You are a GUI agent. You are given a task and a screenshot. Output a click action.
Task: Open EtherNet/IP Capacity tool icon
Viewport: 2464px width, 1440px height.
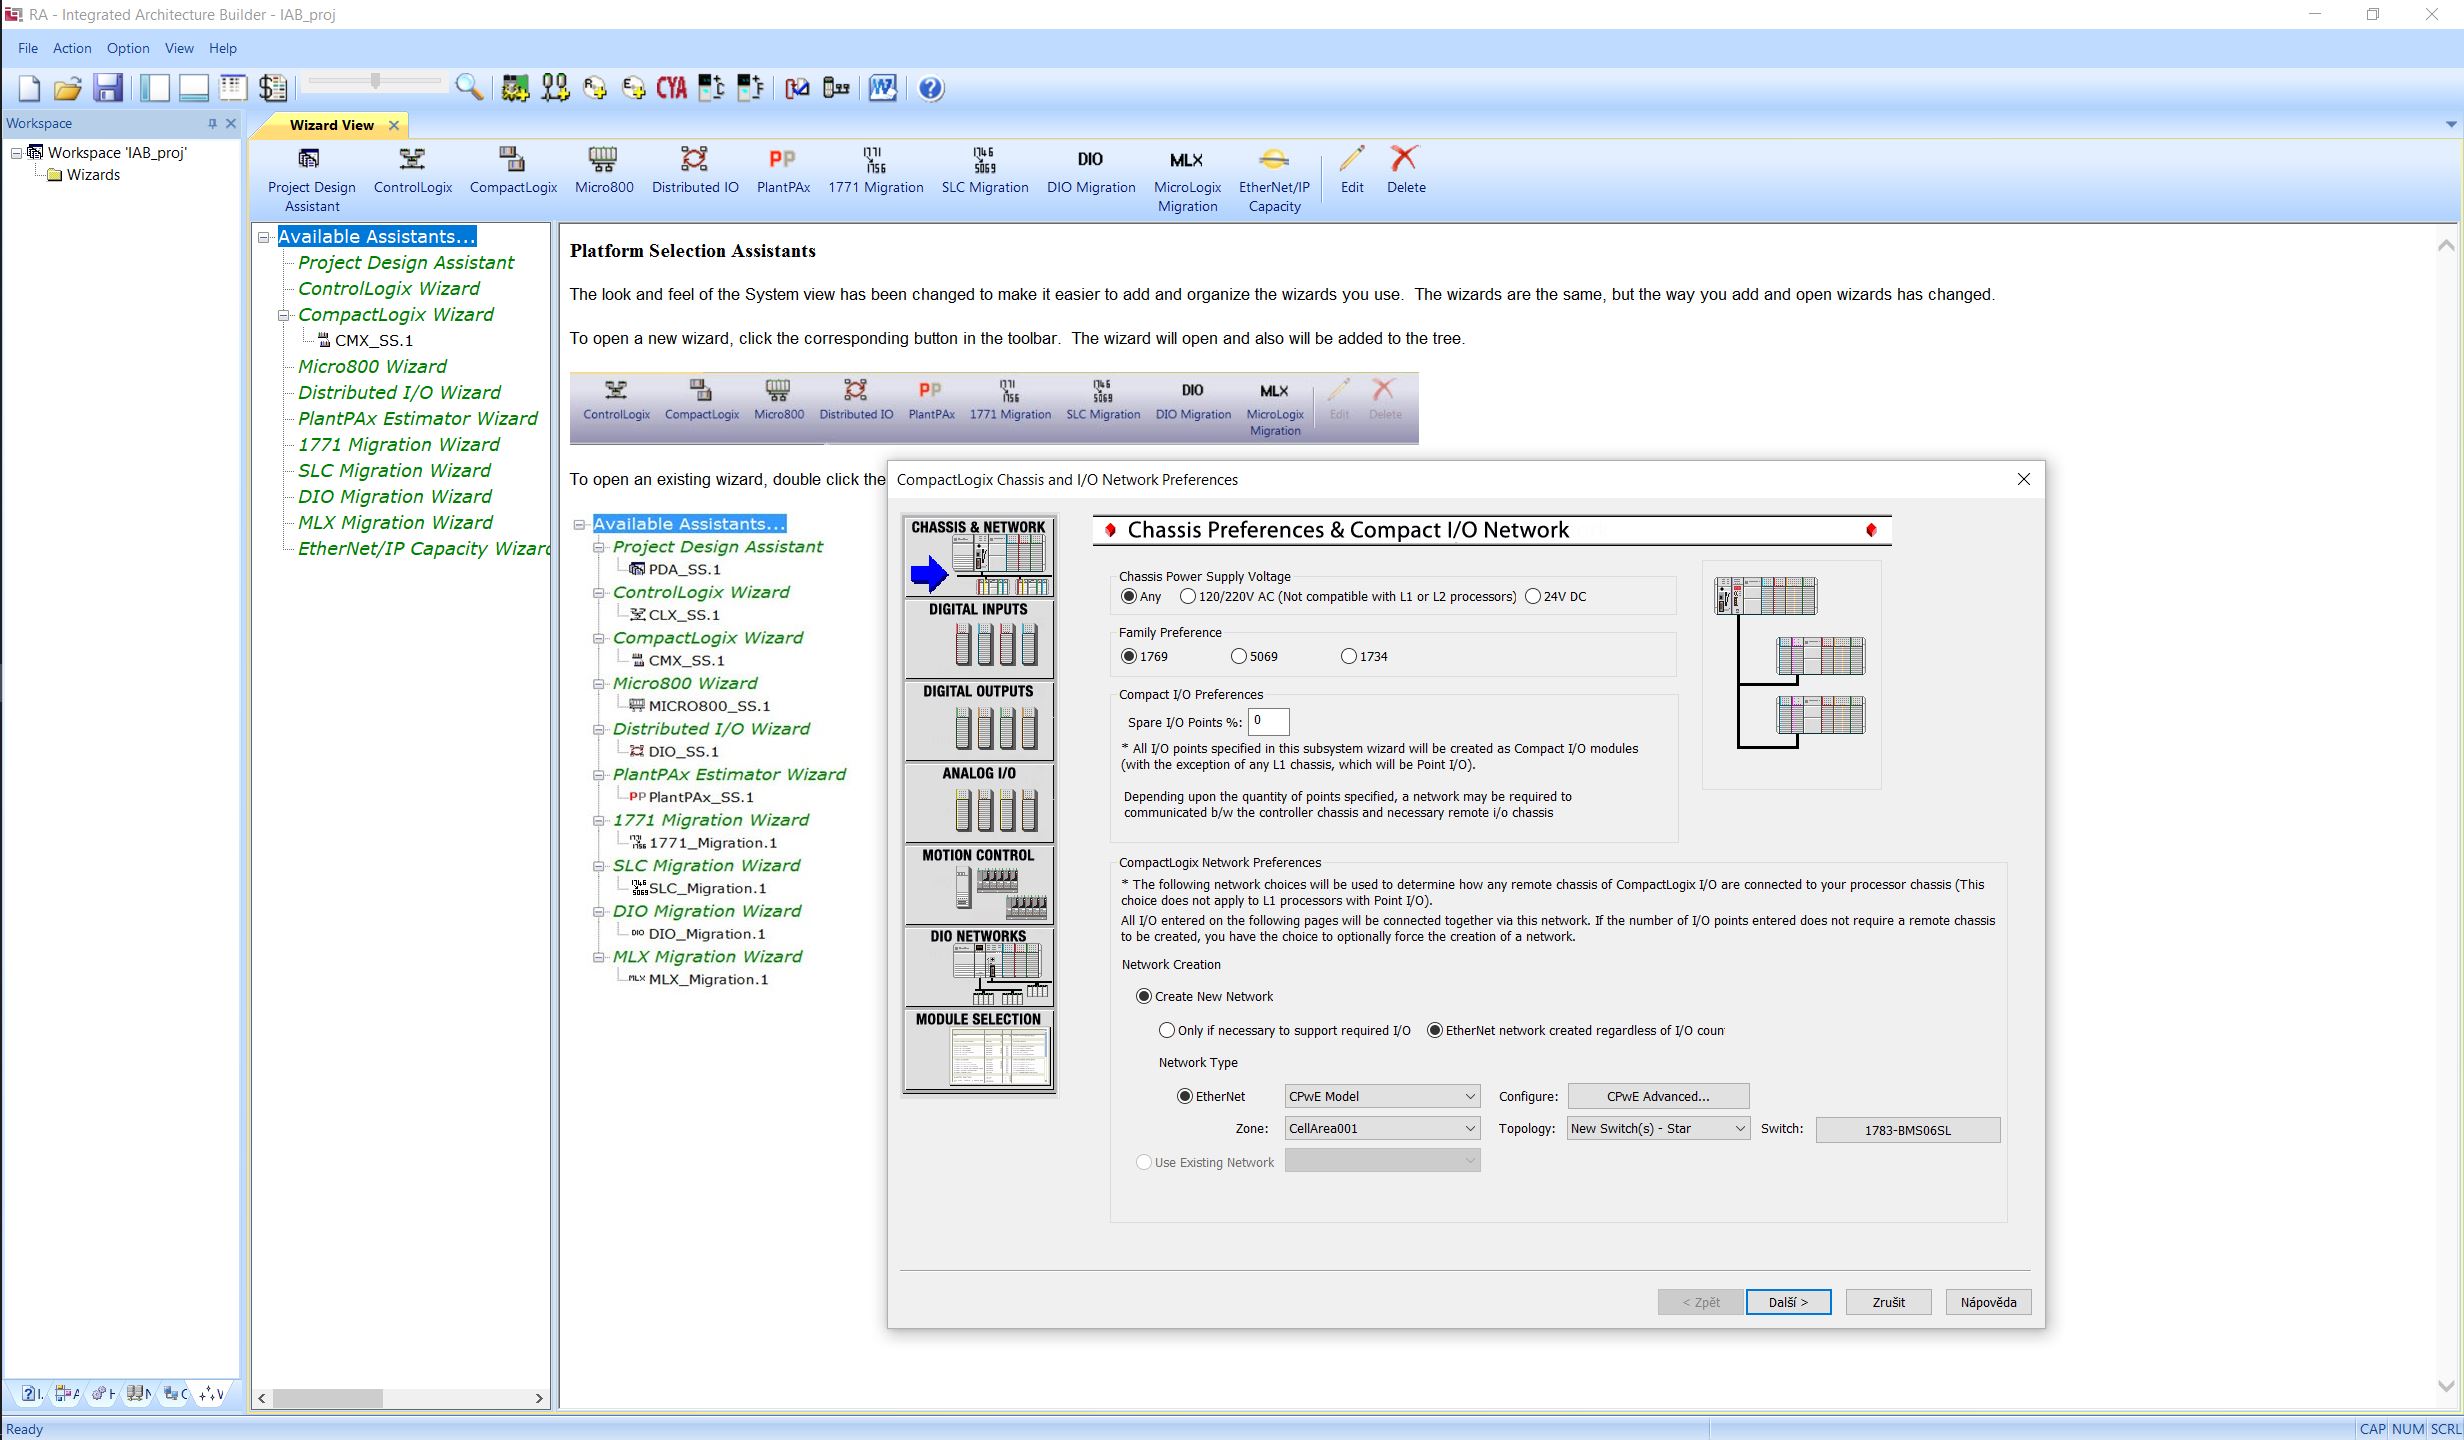[1274, 179]
